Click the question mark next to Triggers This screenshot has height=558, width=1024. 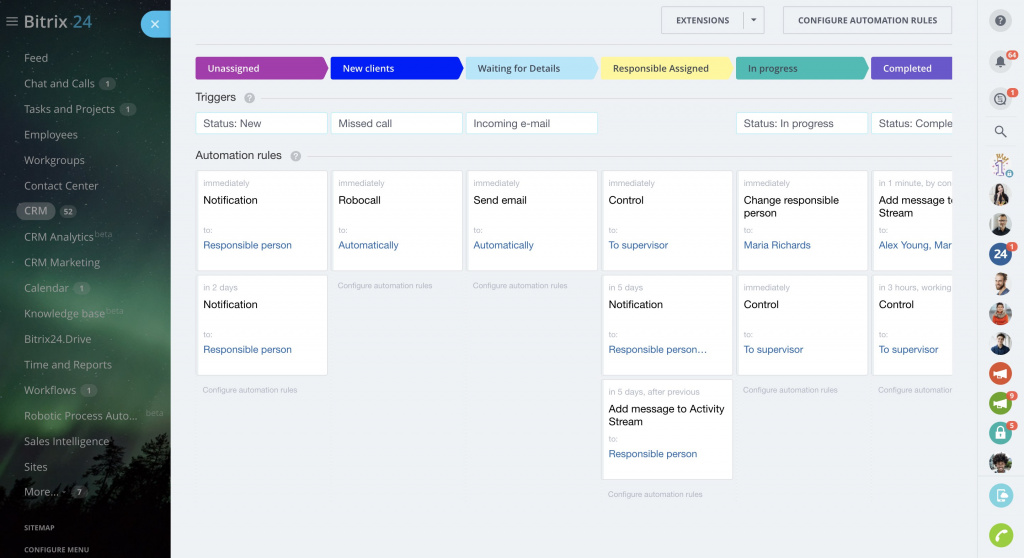(249, 98)
